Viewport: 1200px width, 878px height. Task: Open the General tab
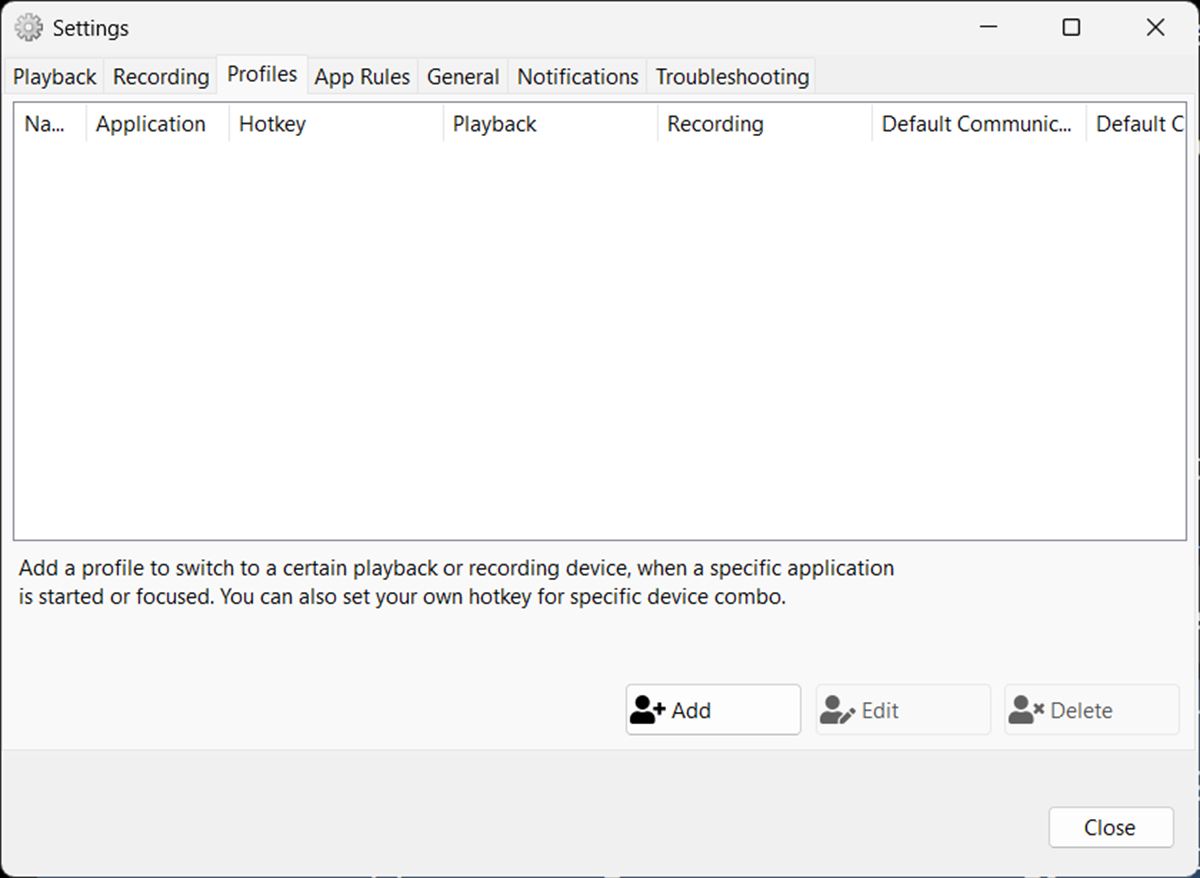(x=463, y=77)
